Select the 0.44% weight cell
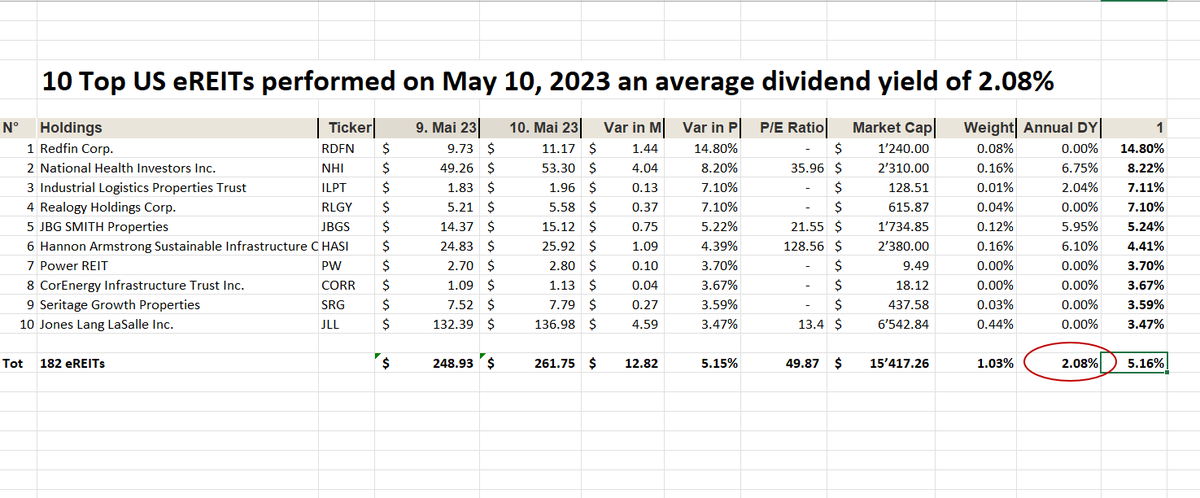The image size is (1200, 498). click(977, 324)
